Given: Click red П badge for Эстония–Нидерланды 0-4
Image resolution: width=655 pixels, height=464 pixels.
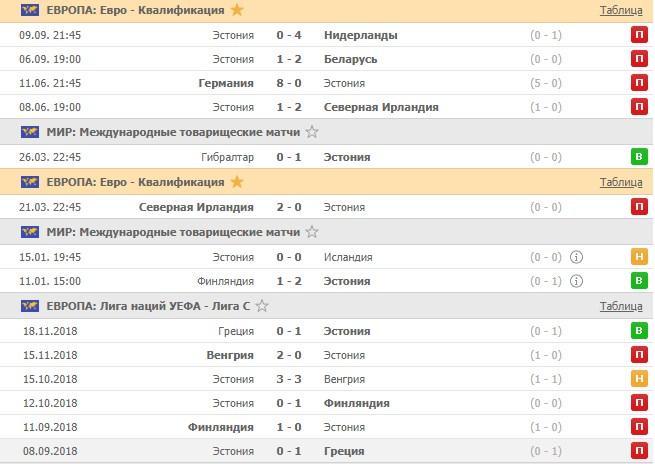Looking at the screenshot, I should pyautogui.click(x=638, y=35).
